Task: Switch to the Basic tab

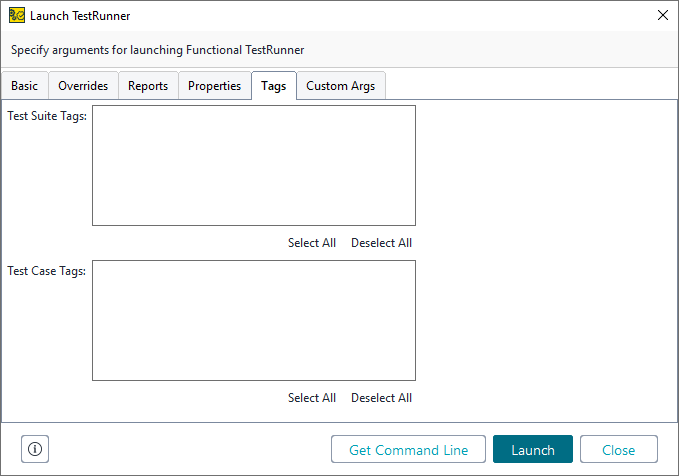Action: (x=25, y=86)
